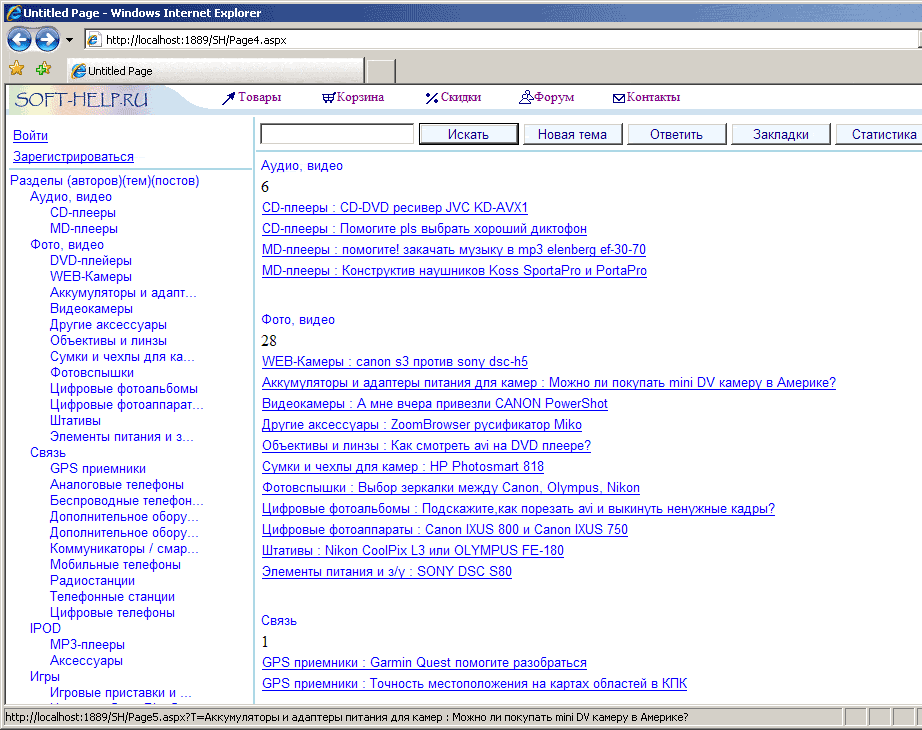Image resolution: width=922 pixels, height=730 pixels.
Task: Select Объективы и линзы in sidebar
Action: 108,340
